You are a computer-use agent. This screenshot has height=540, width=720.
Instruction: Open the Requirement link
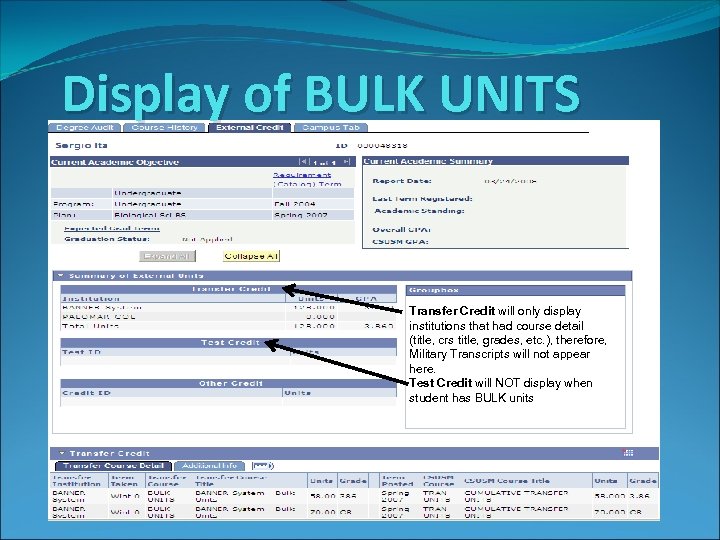(302, 174)
